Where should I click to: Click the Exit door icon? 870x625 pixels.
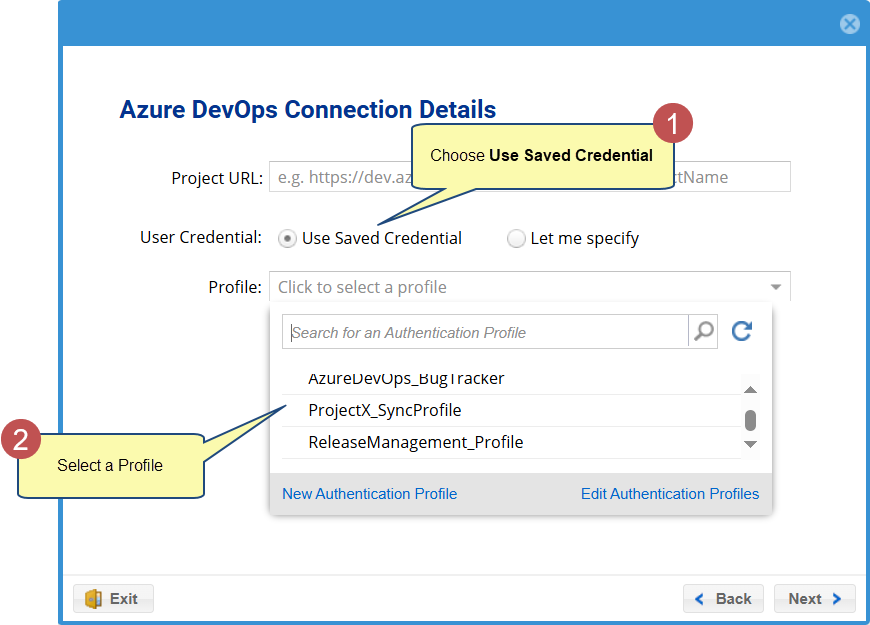point(94,599)
